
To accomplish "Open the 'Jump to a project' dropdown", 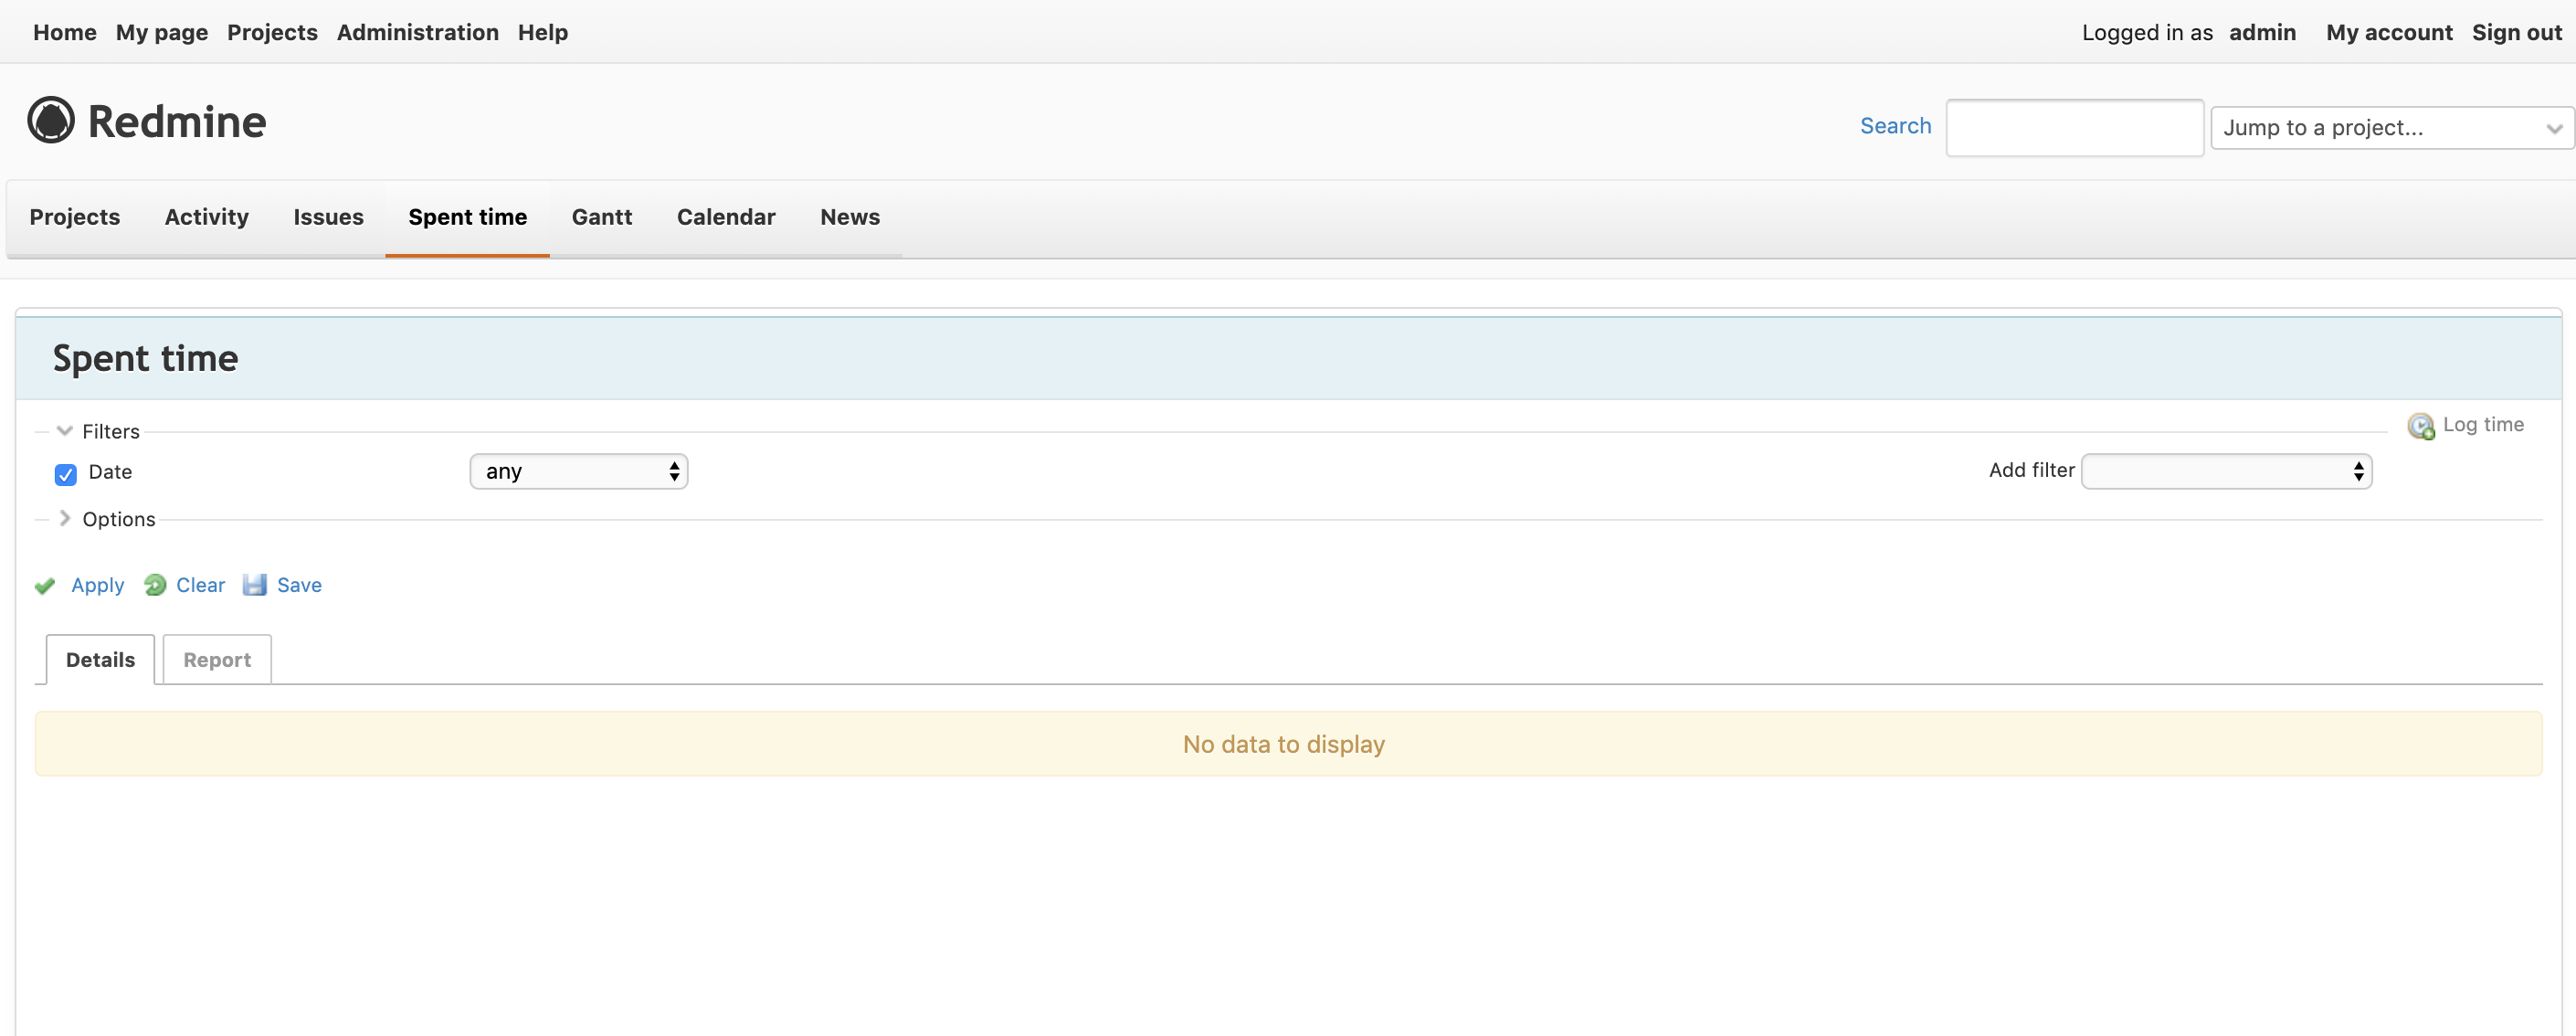I will pos(2390,127).
